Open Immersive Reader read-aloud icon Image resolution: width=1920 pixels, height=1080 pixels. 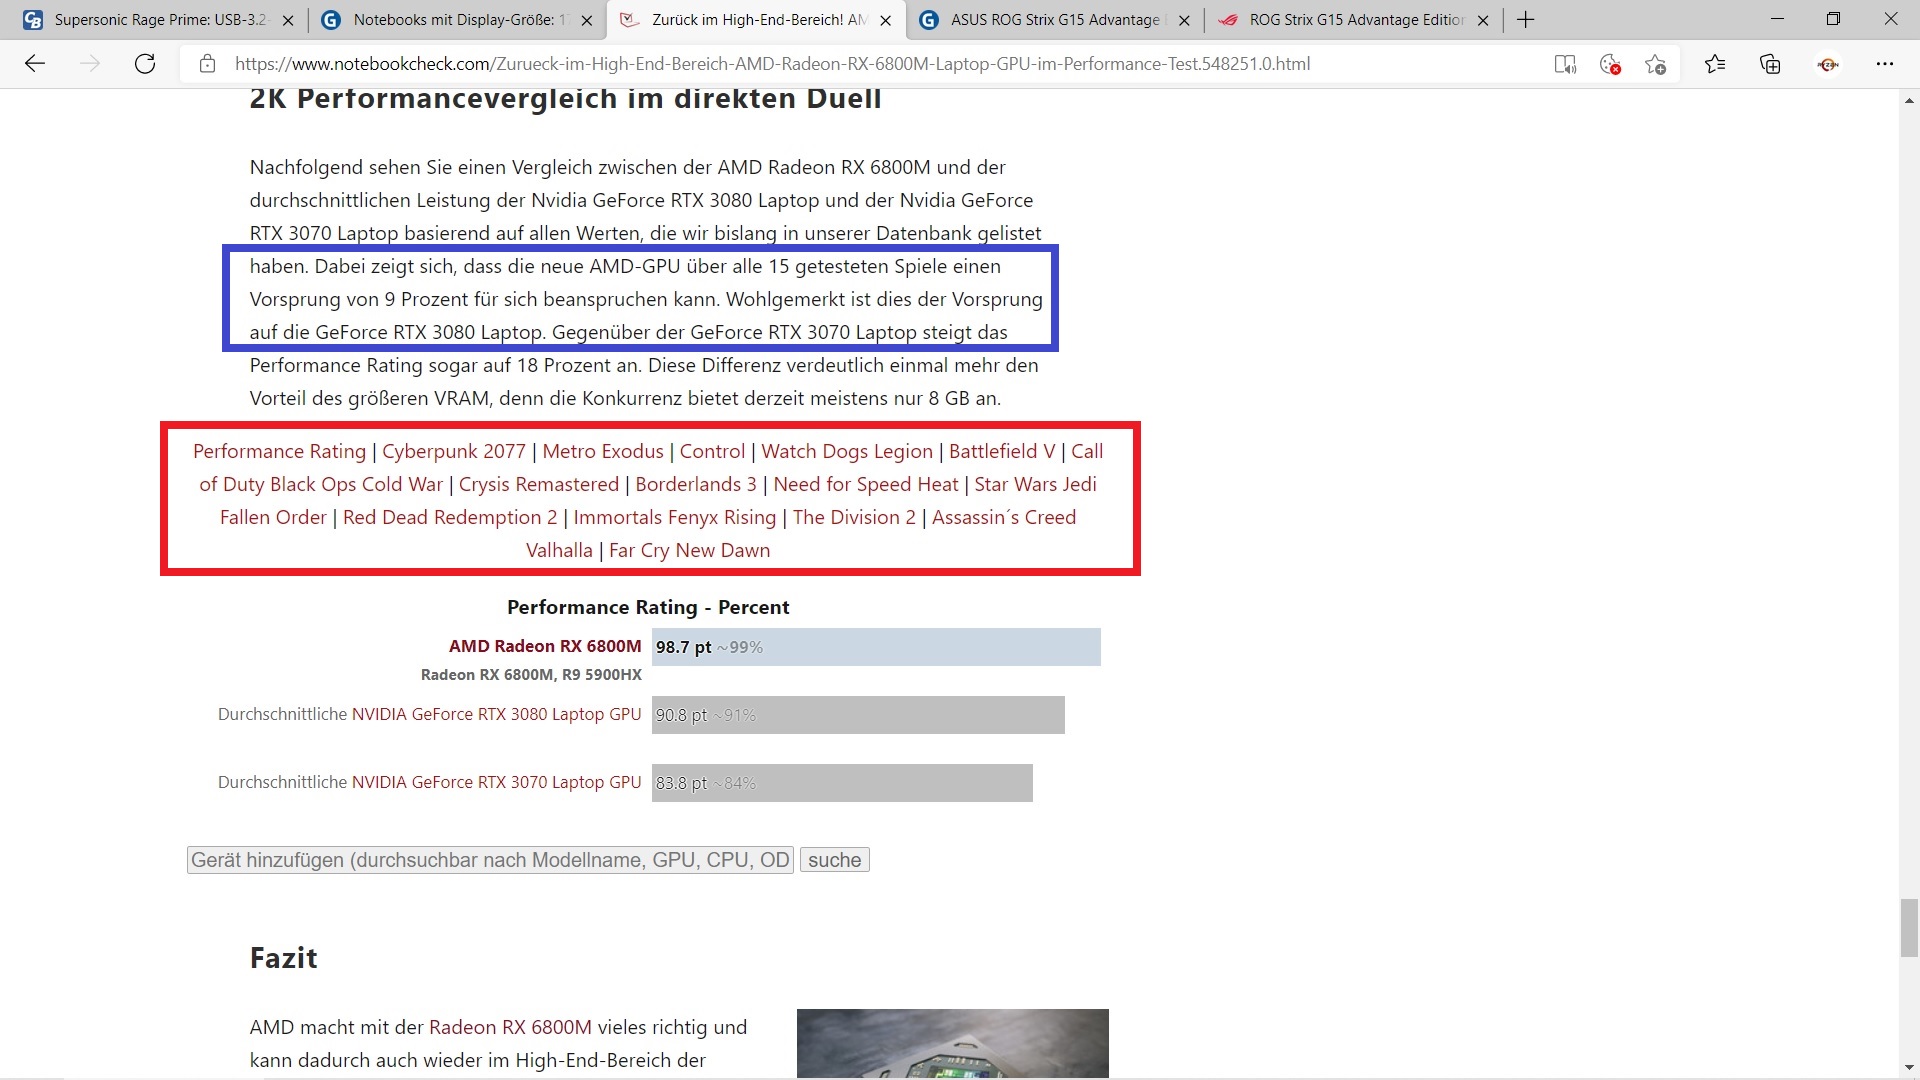1565,64
